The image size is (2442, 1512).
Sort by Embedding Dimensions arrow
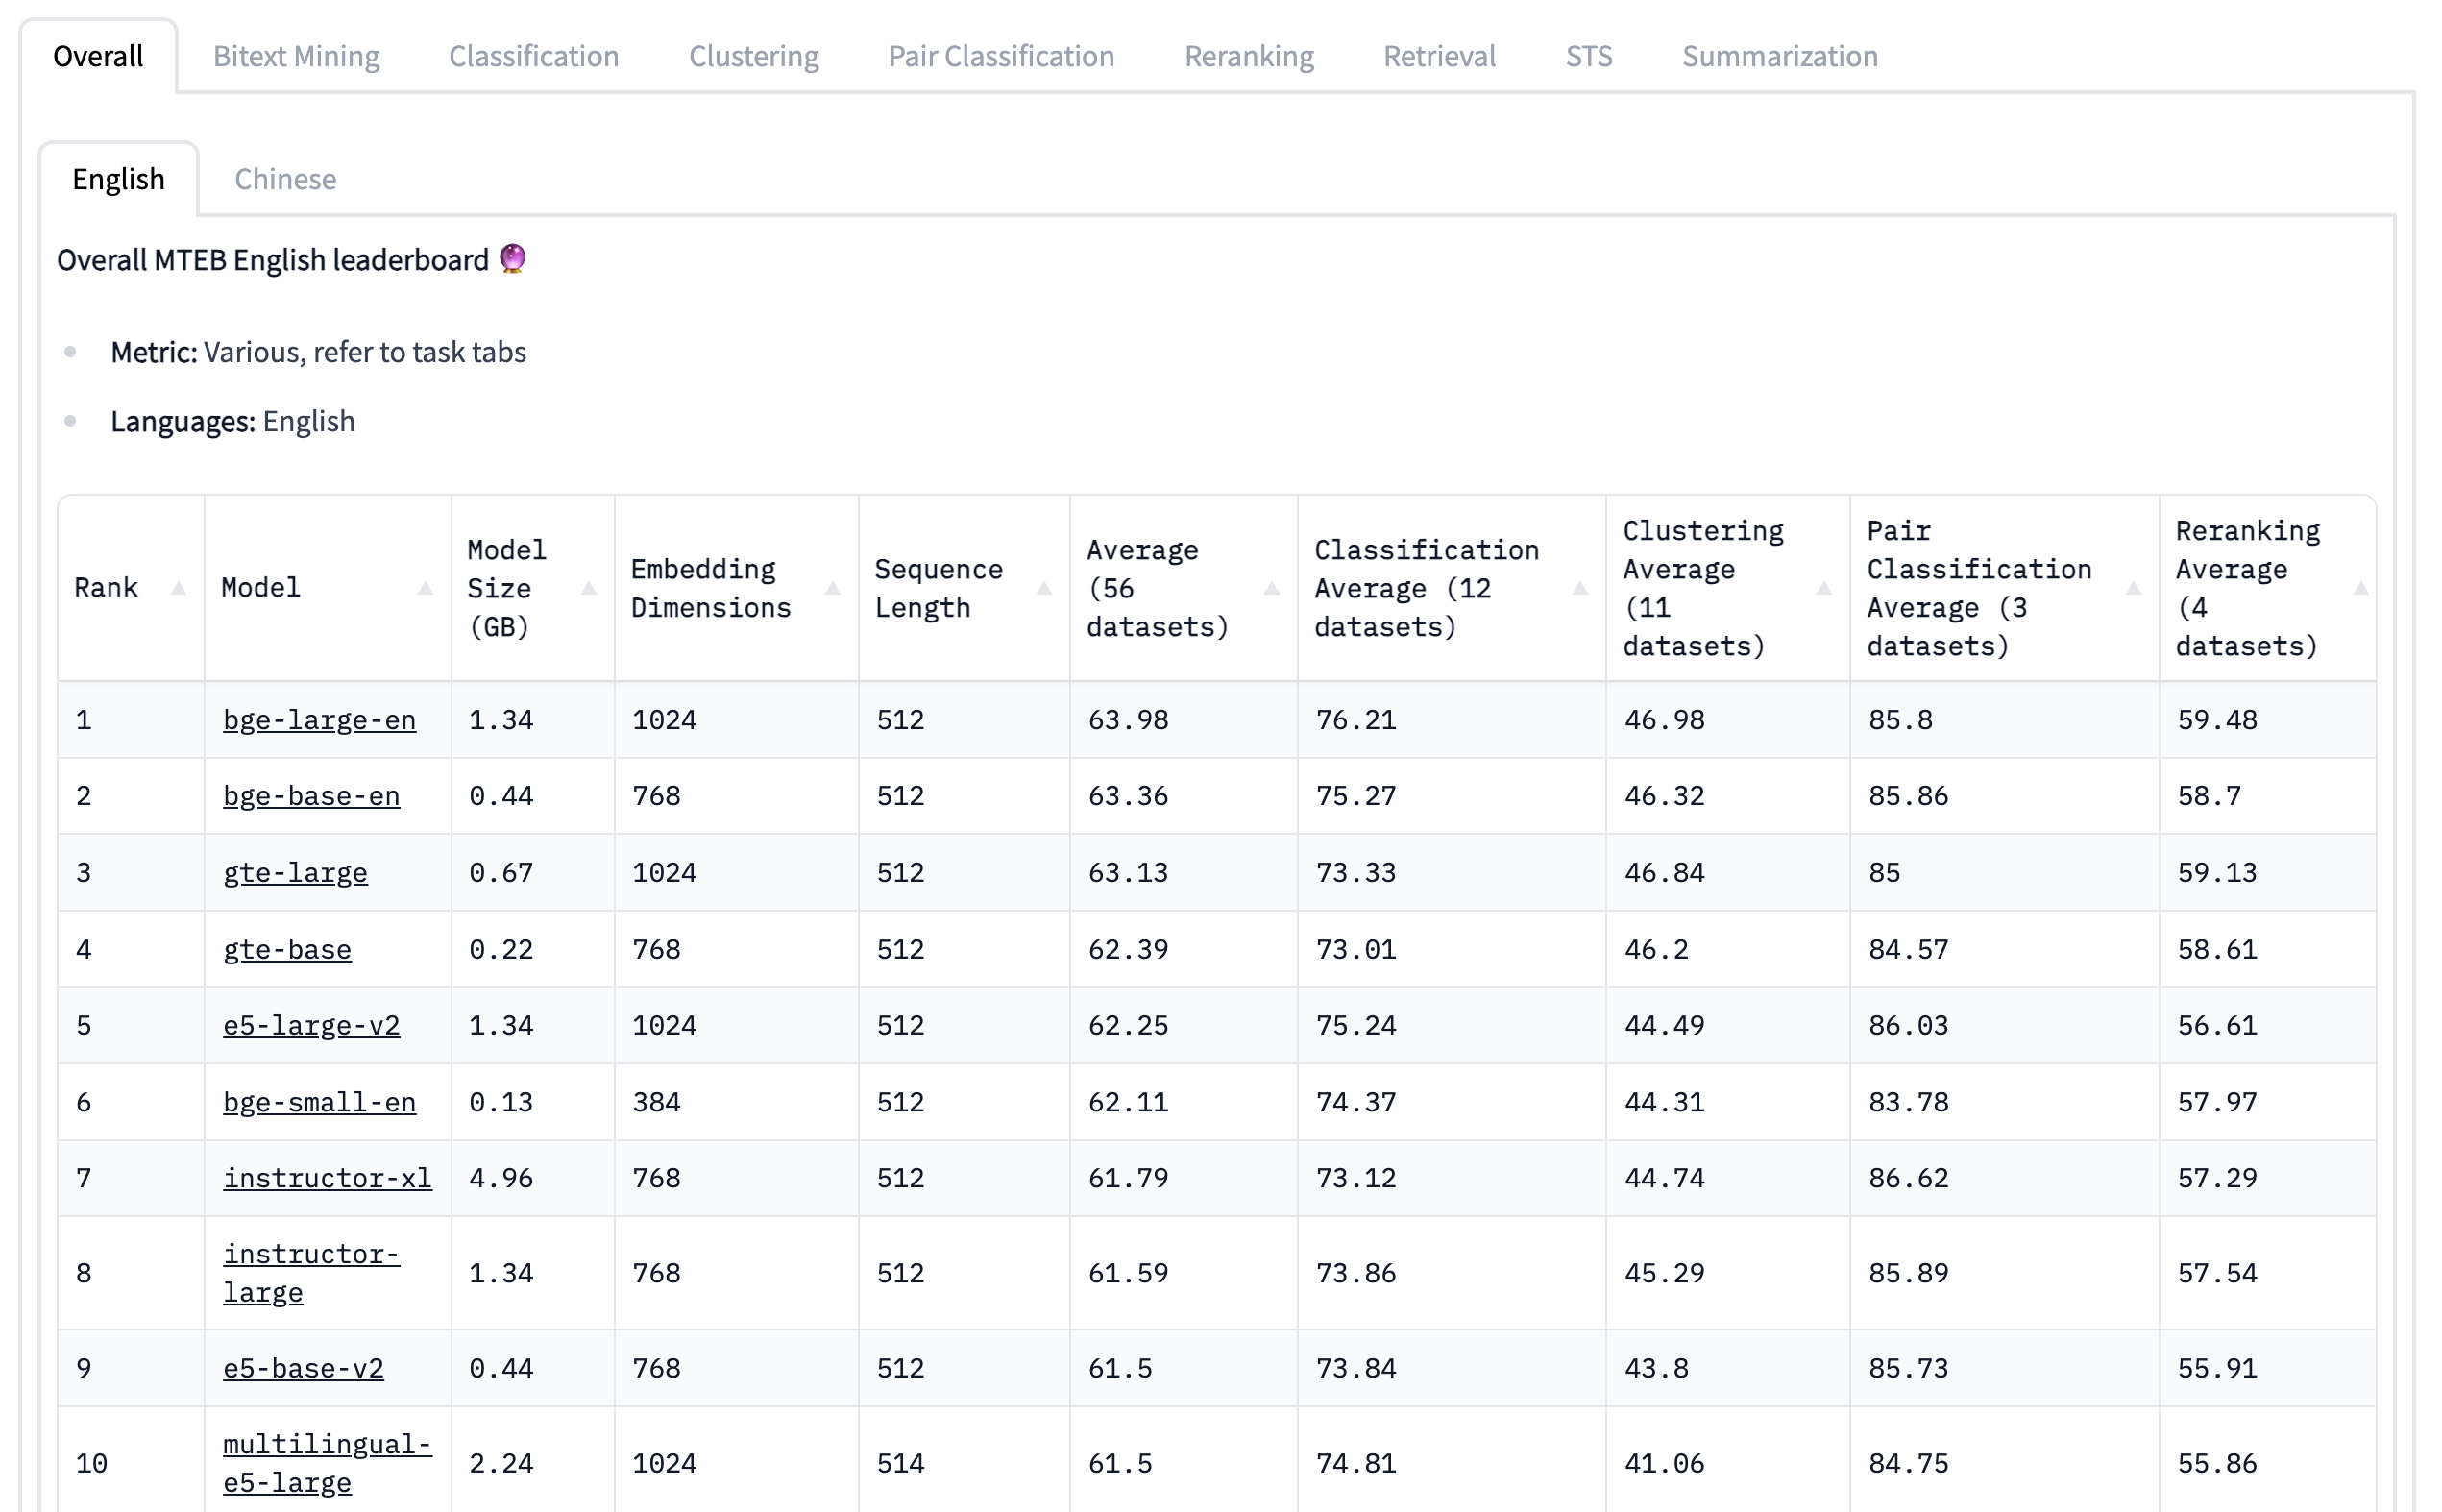832,588
